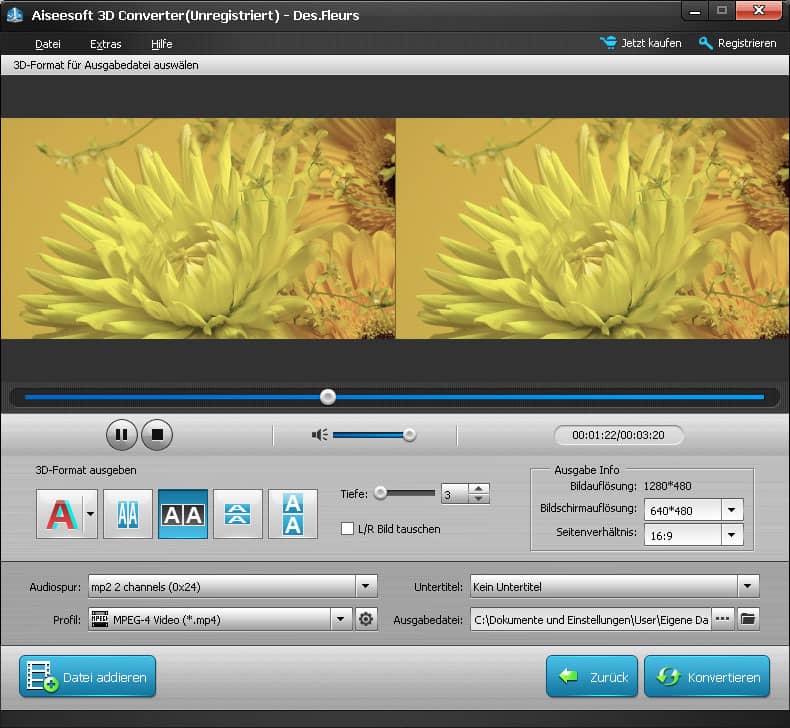Open the Hilfe menu
Image resolution: width=790 pixels, height=728 pixels.
[x=162, y=44]
